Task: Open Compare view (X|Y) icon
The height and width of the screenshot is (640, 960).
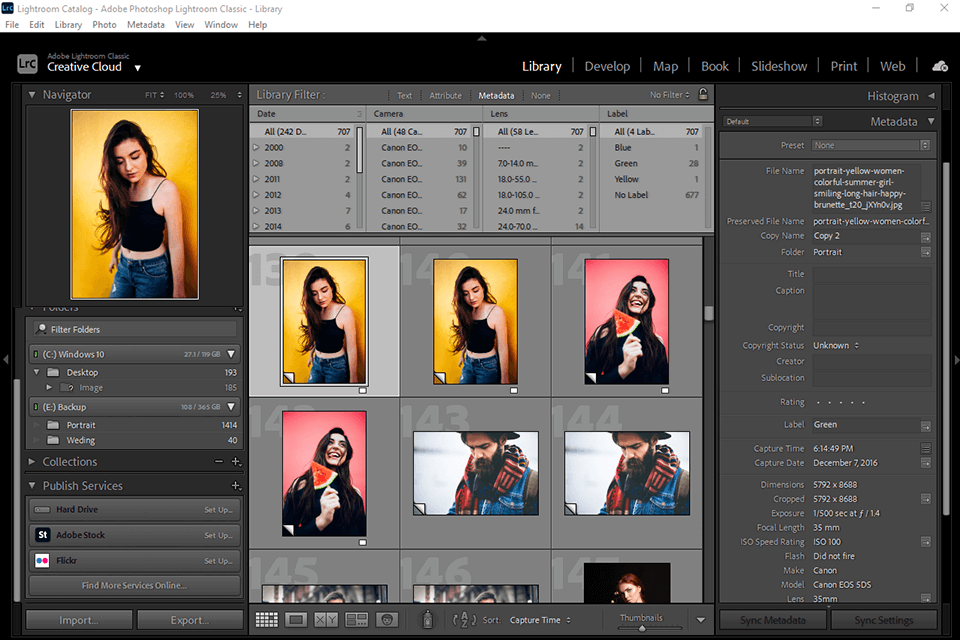Action: click(x=326, y=620)
